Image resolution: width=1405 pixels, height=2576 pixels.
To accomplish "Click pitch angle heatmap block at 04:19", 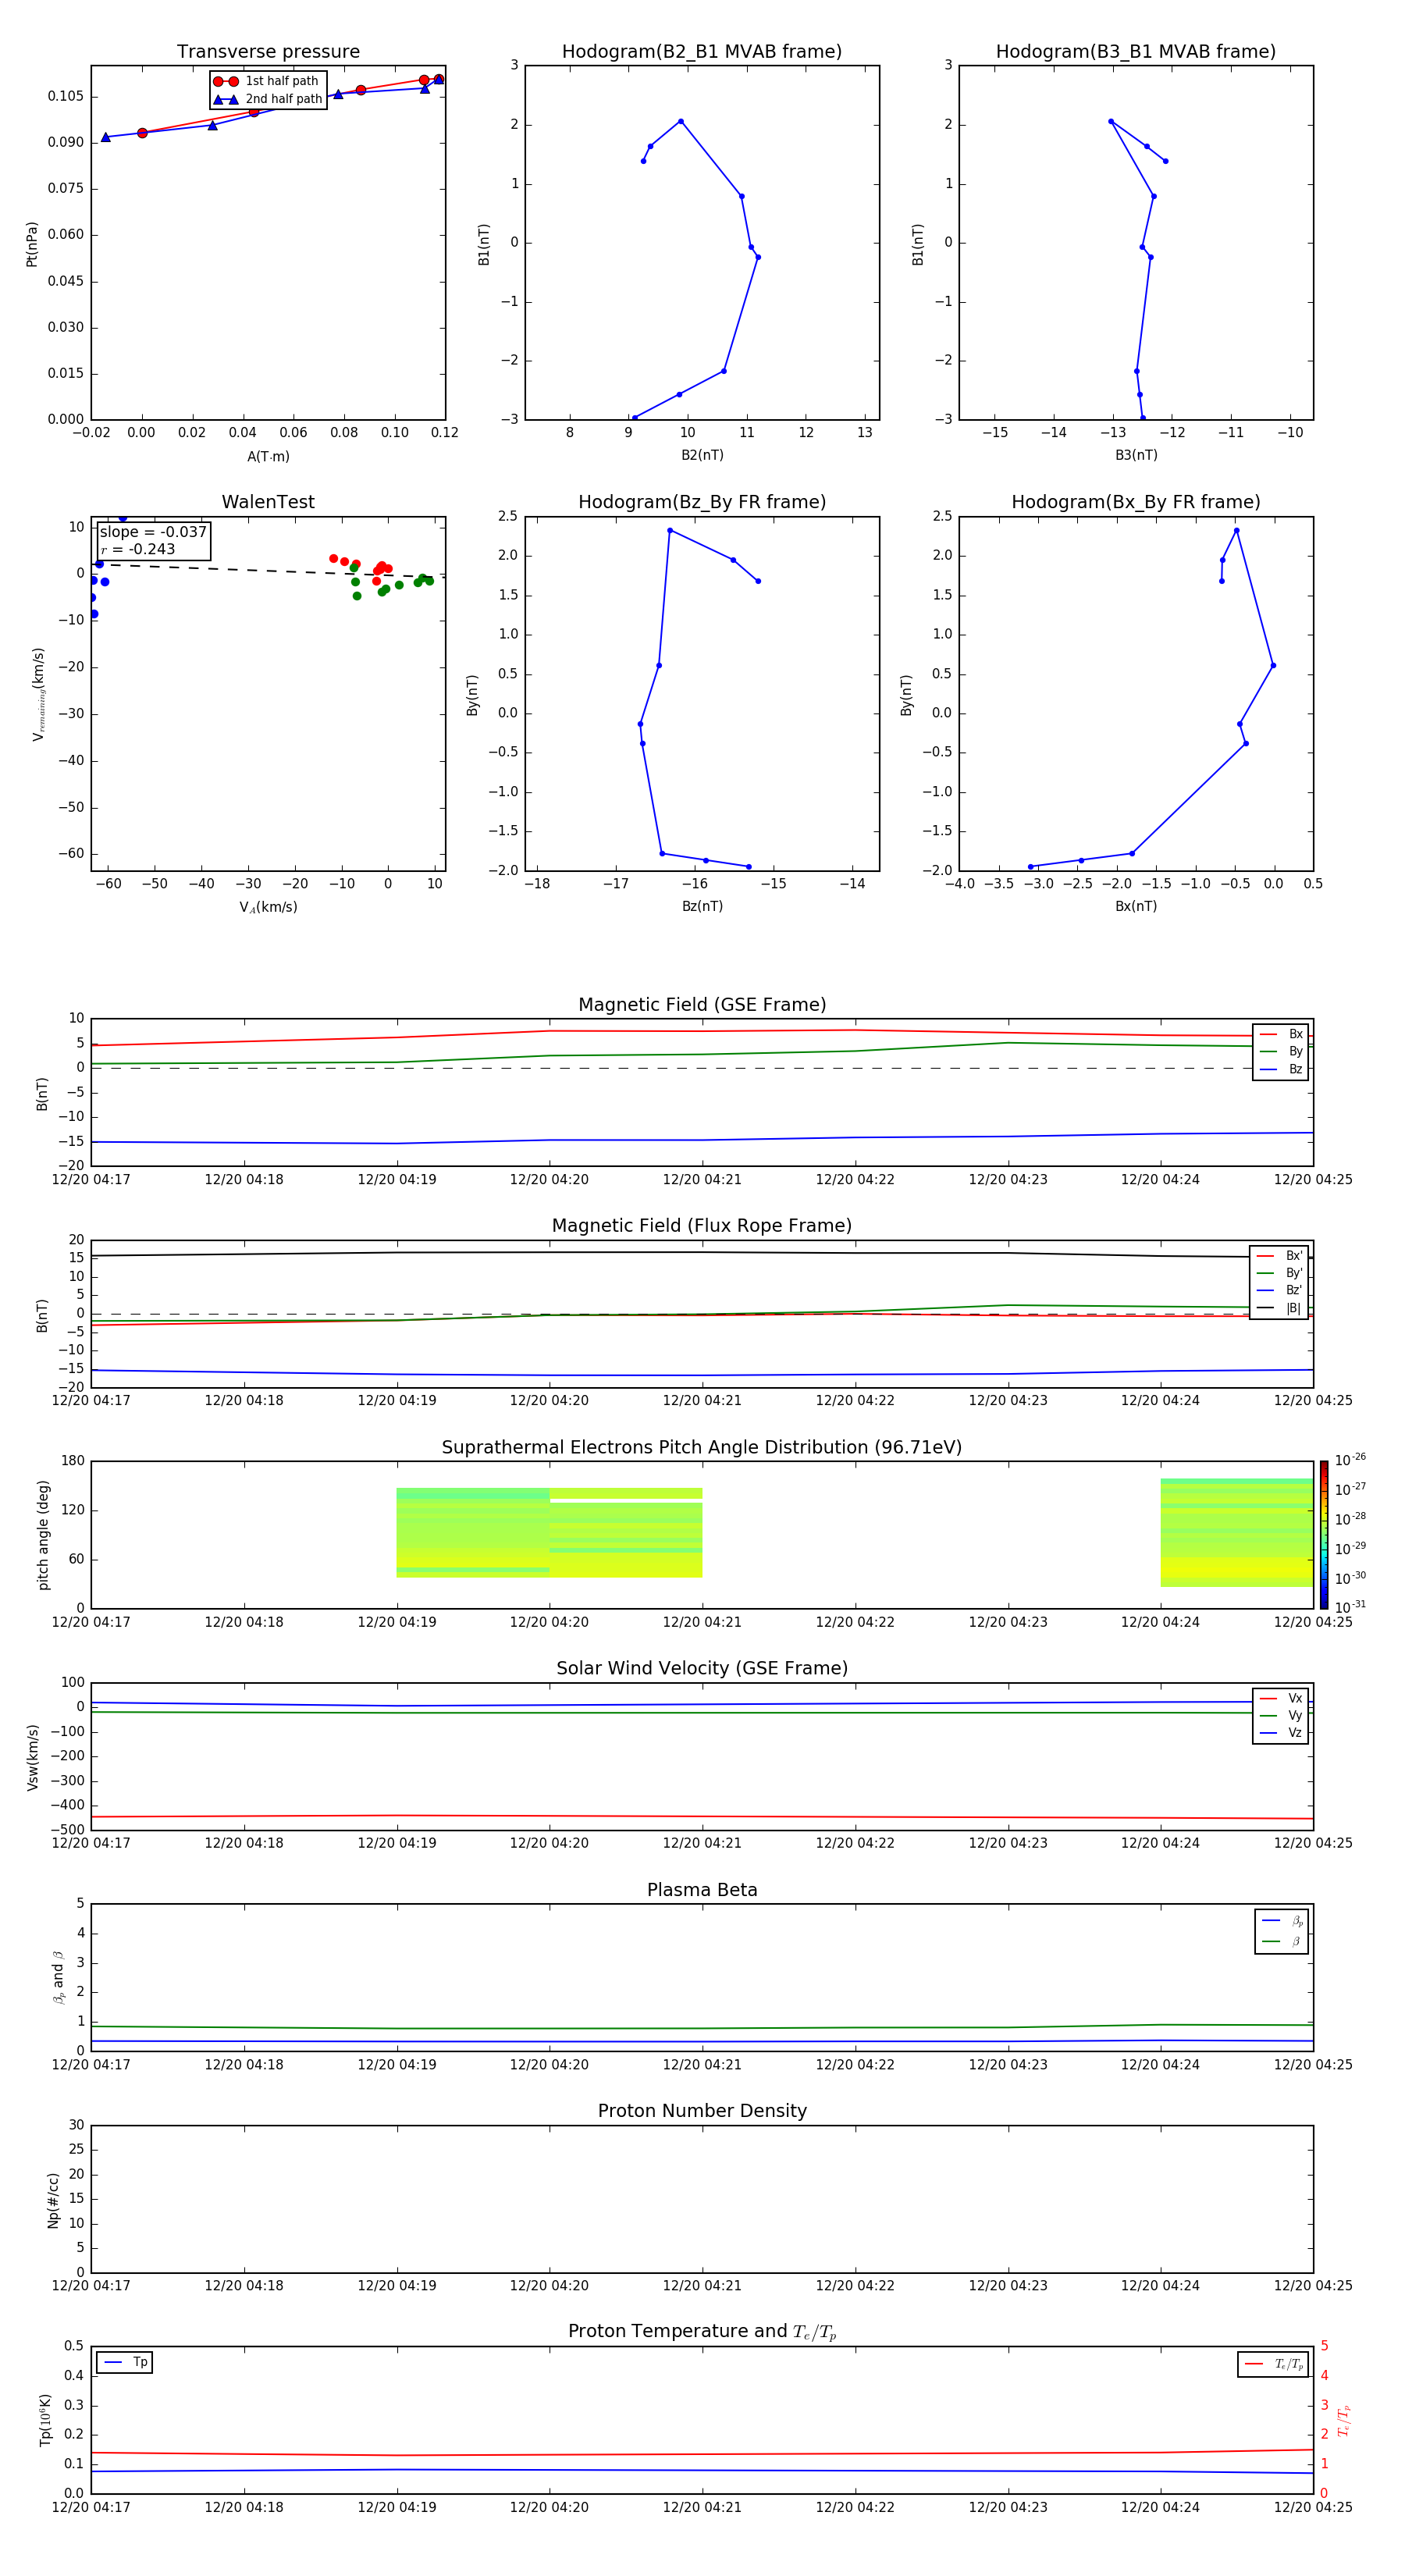I will [473, 1533].
